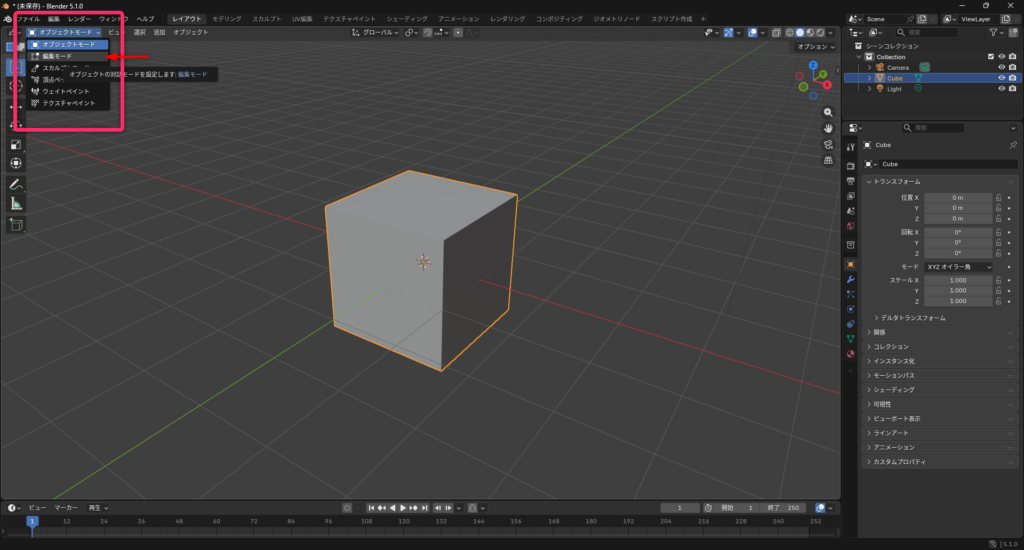Hide the Light object via eye icon
The height and width of the screenshot is (550, 1024).
coord(1002,89)
